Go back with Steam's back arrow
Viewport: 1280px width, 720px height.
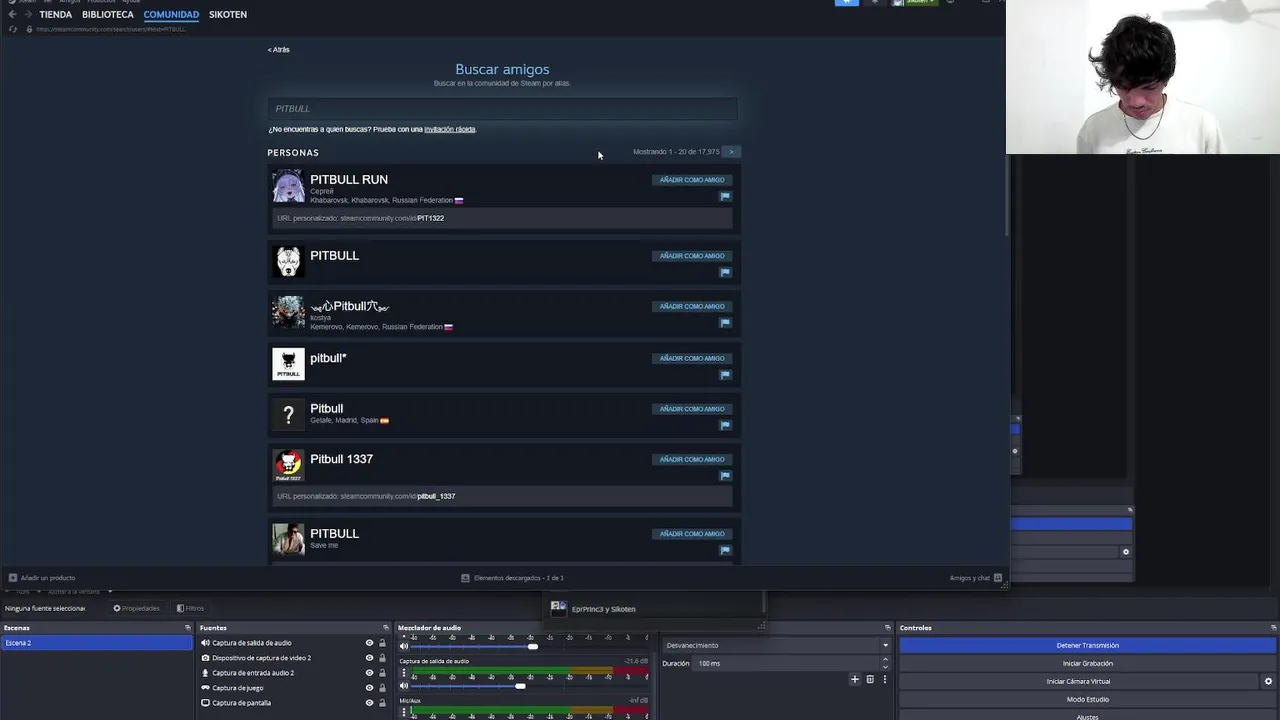pyautogui.click(x=12, y=14)
